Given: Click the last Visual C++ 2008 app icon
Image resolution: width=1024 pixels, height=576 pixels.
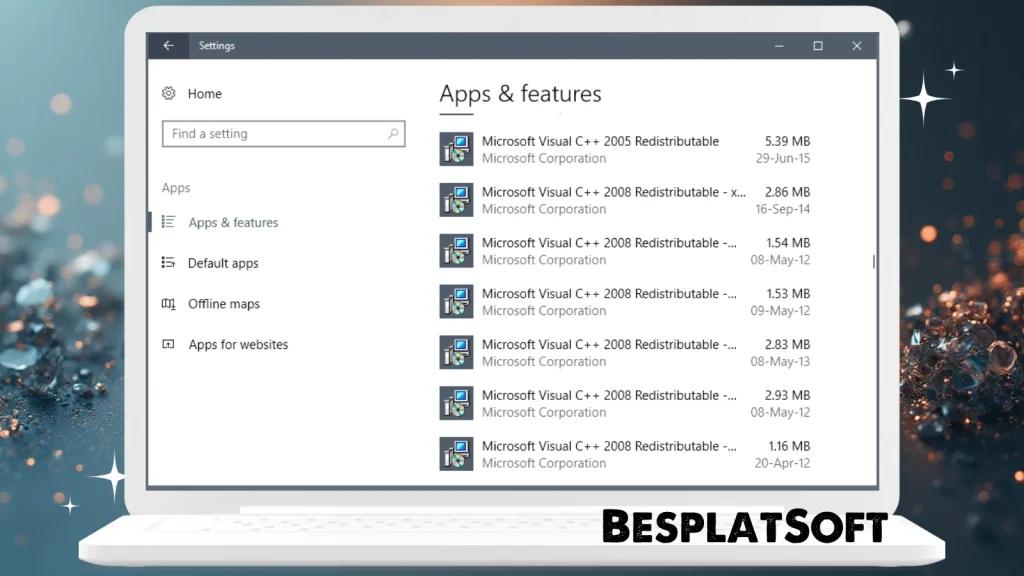Looking at the screenshot, I should pyautogui.click(x=456, y=453).
